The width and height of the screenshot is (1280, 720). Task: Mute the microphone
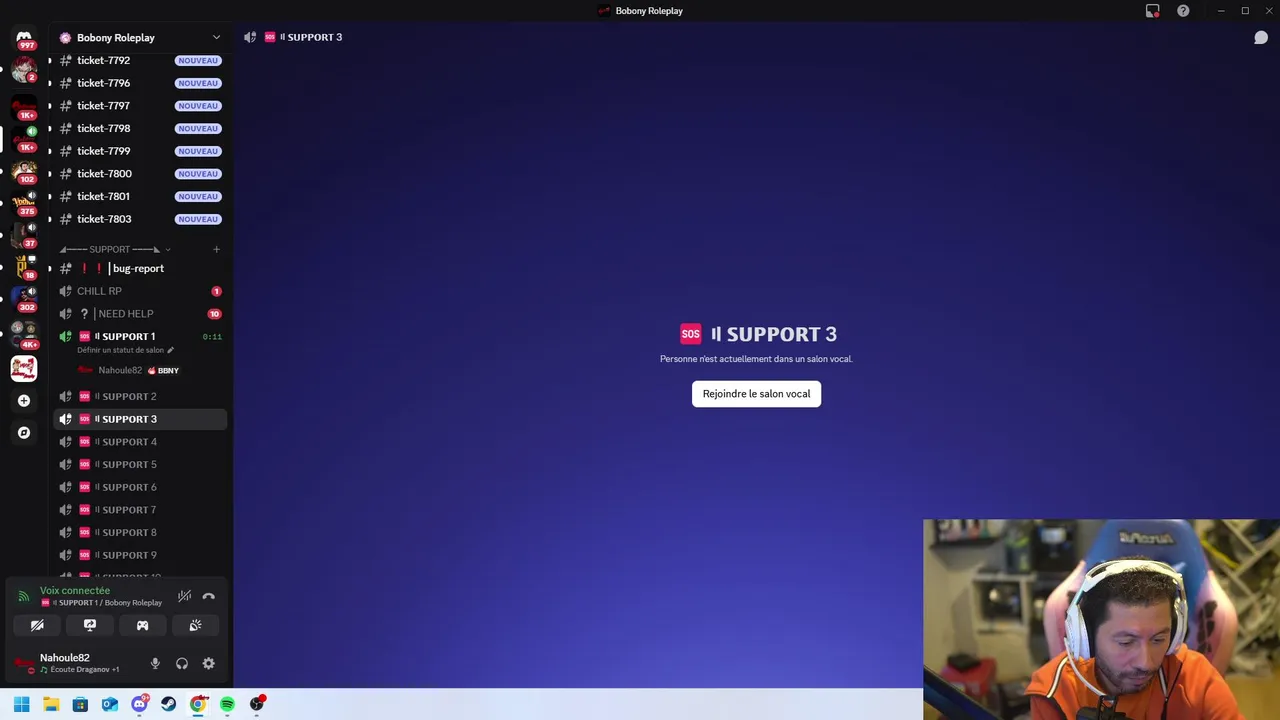tap(155, 663)
